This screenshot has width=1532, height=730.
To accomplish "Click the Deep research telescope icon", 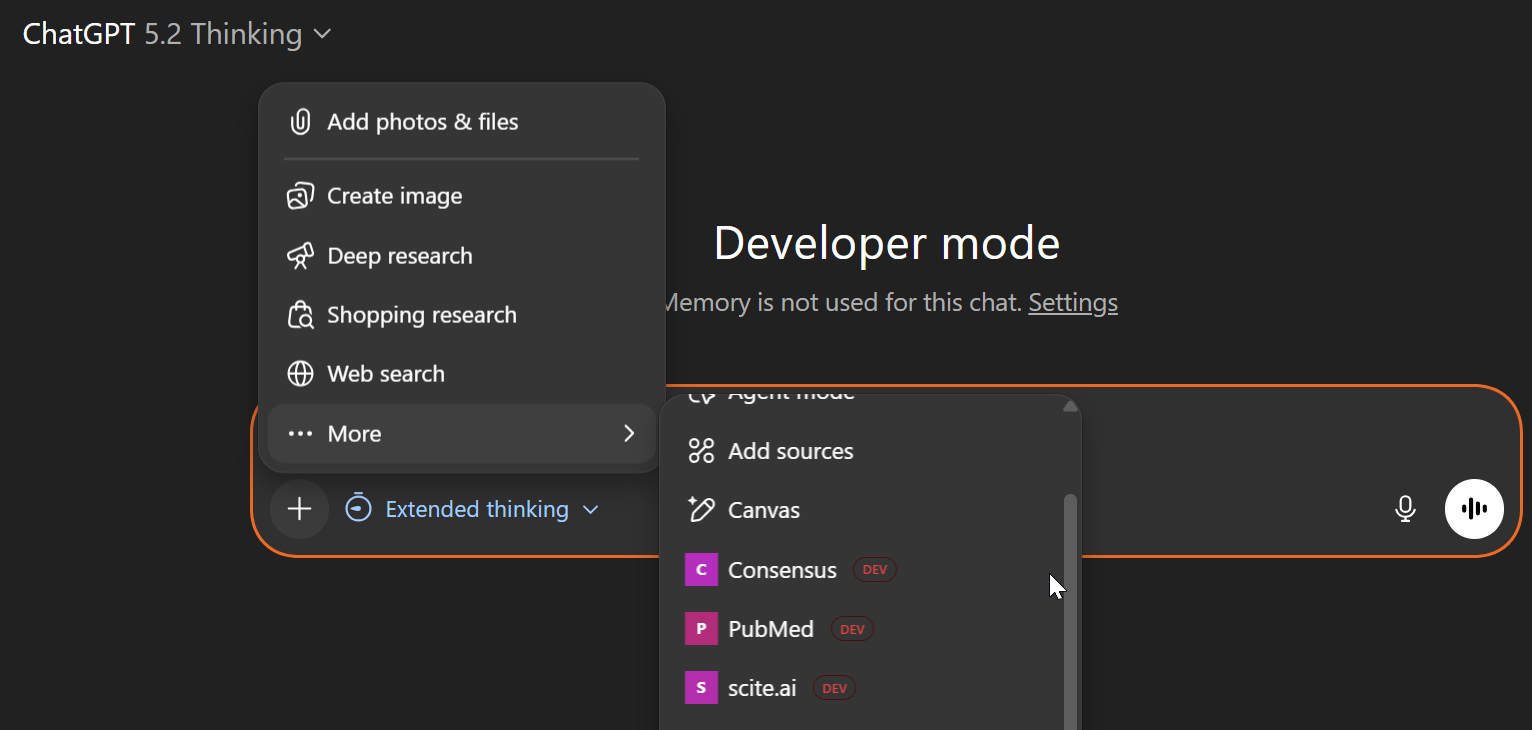I will click(x=300, y=256).
